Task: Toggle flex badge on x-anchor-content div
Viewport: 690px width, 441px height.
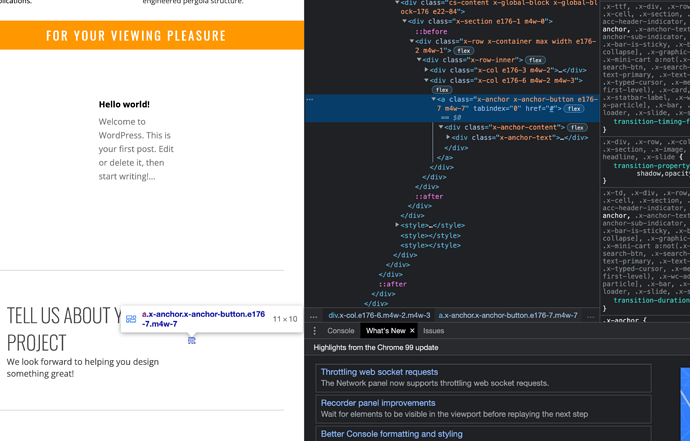Action: (577, 128)
